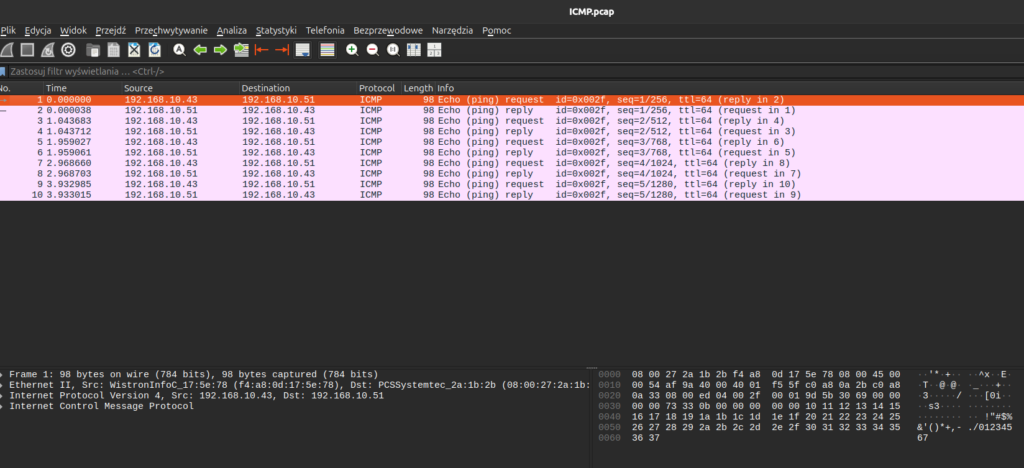
Task: Click the zoom out icon
Action: [372, 49]
